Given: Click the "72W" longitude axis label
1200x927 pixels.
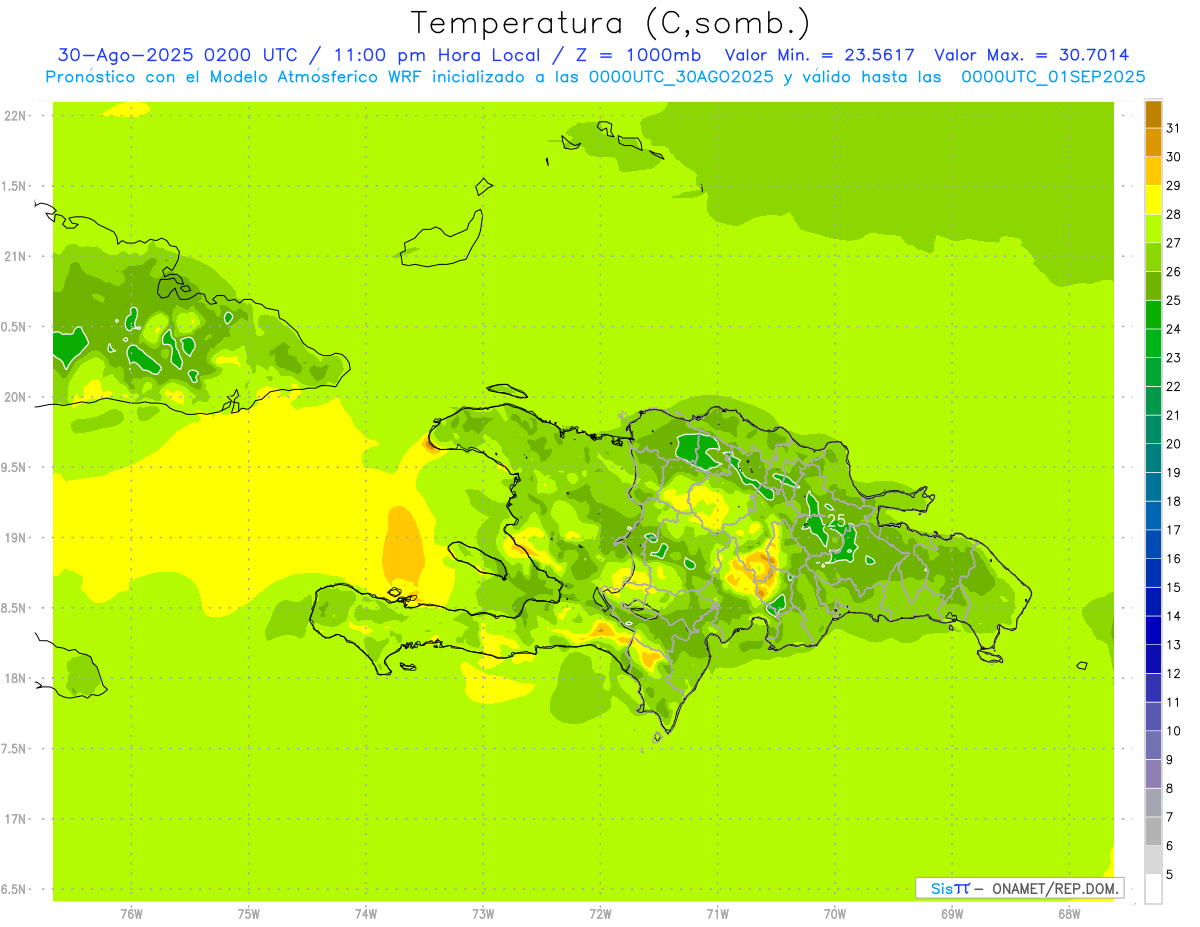Looking at the screenshot, I should (600, 914).
